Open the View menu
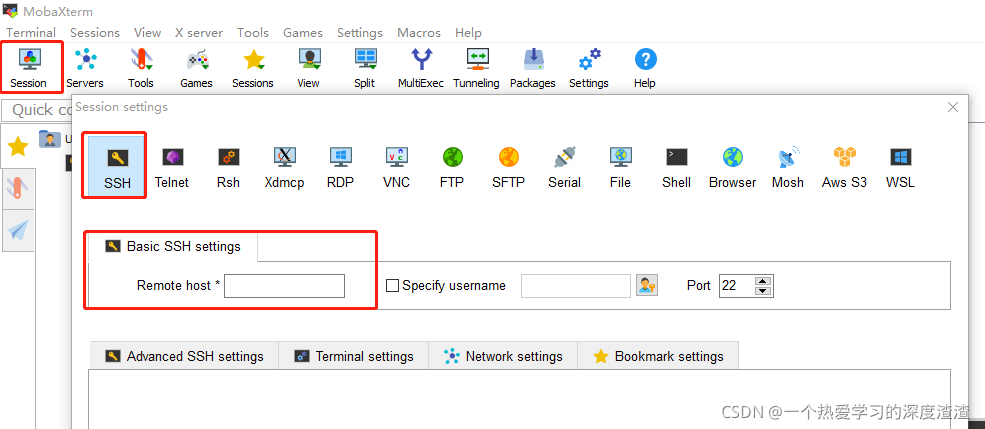985x429 pixels. coord(148,33)
